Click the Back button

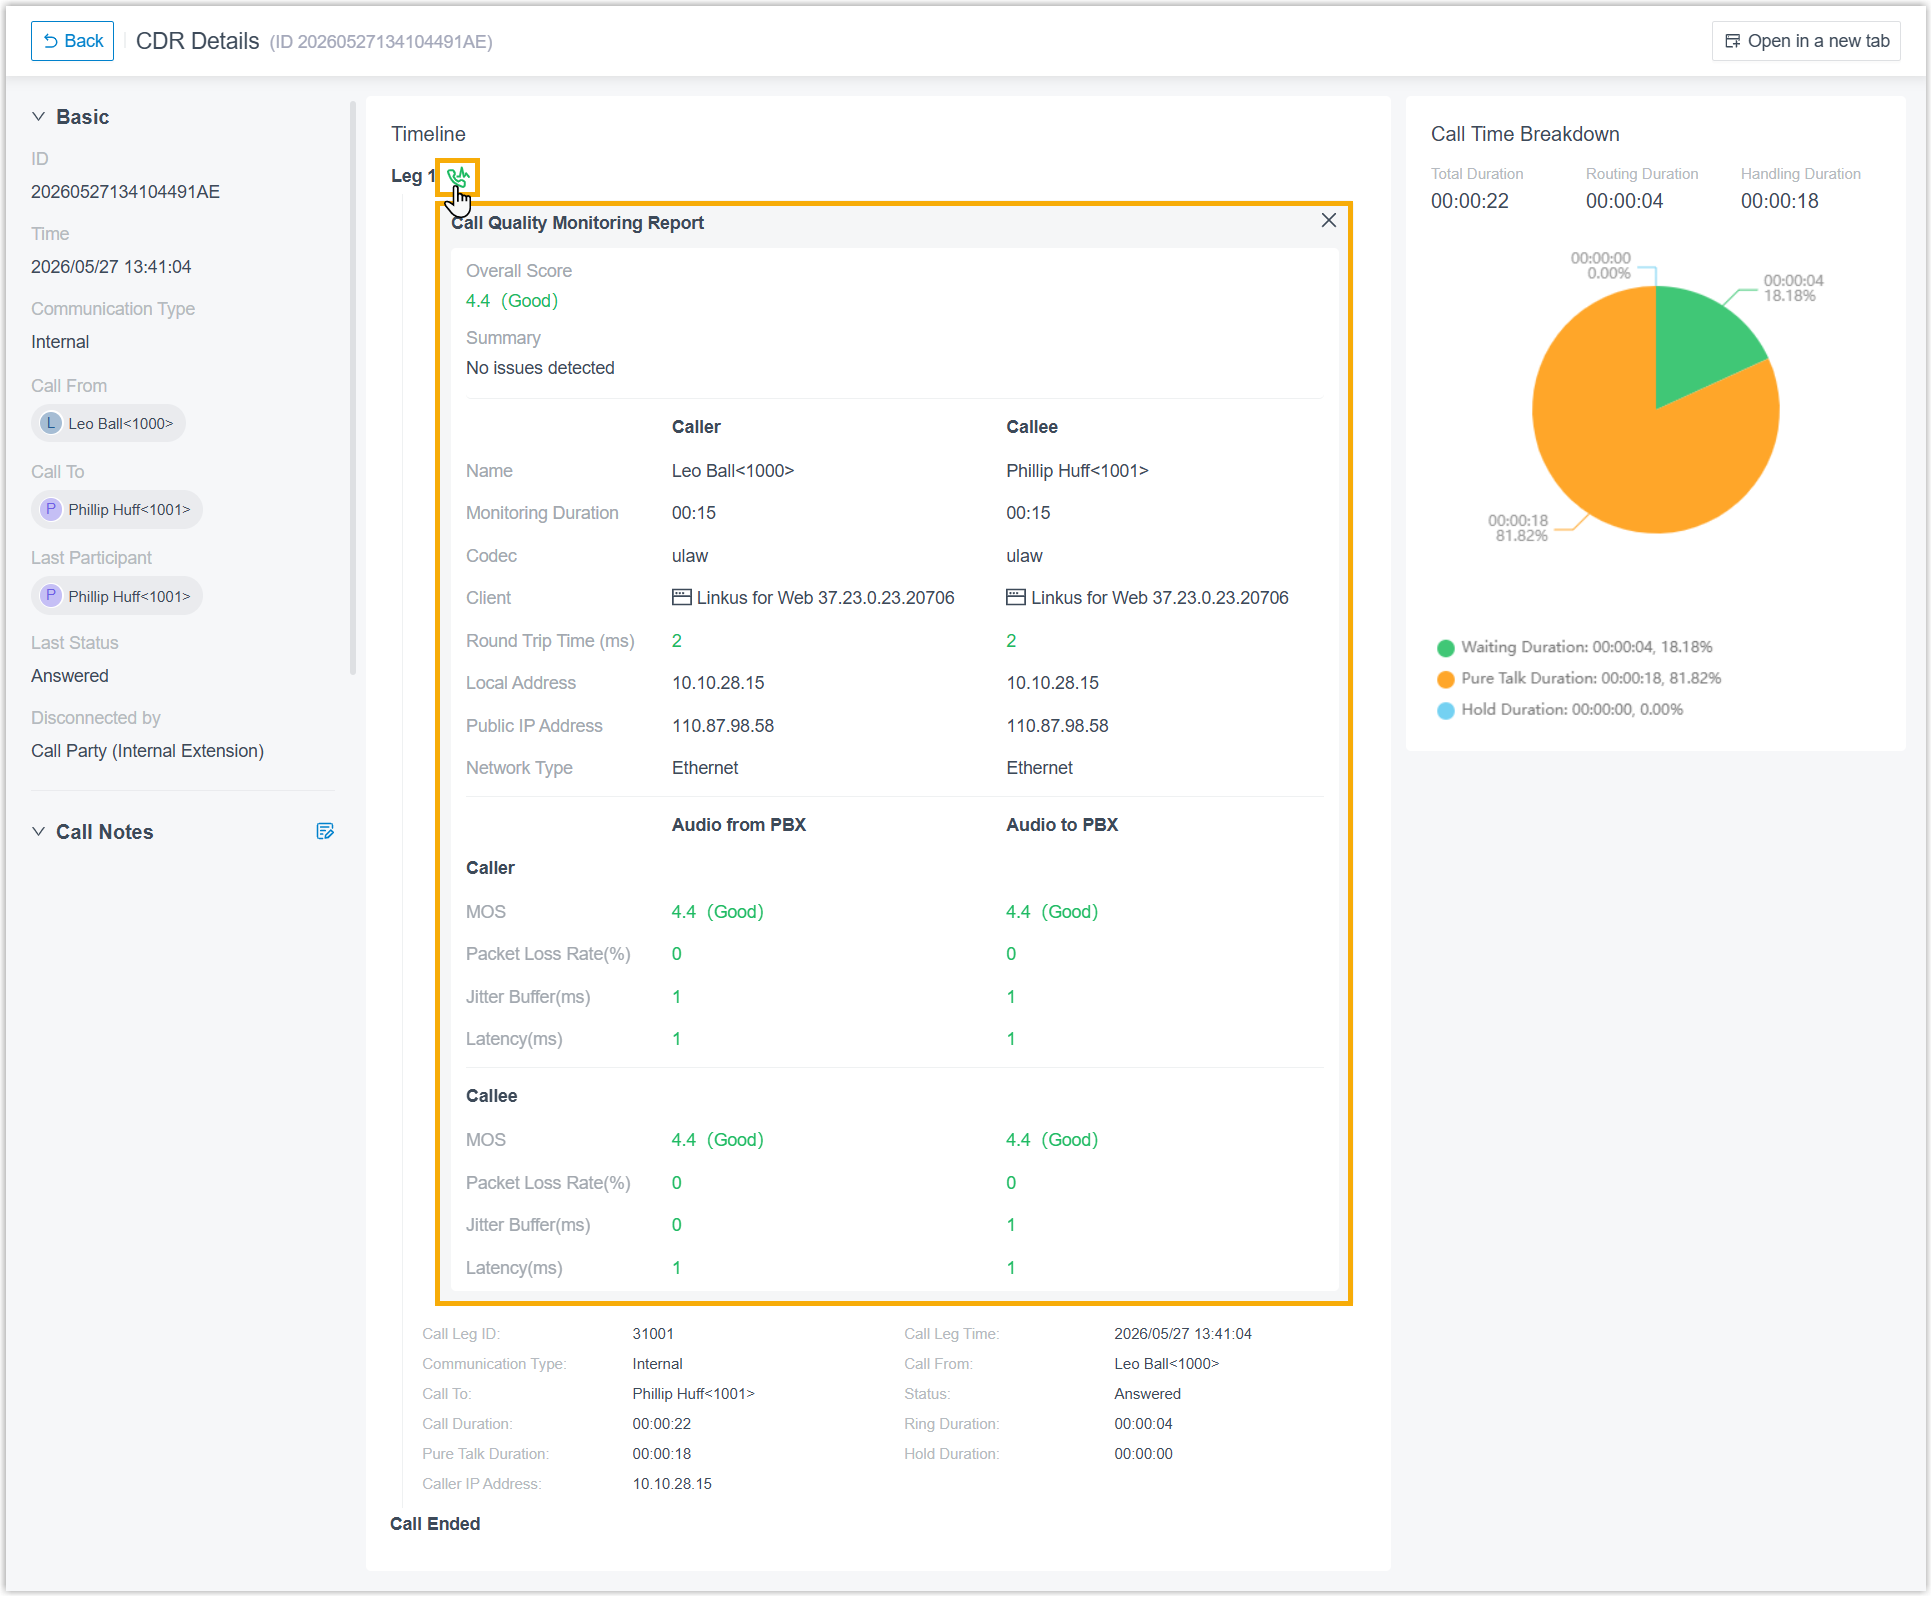(72, 41)
